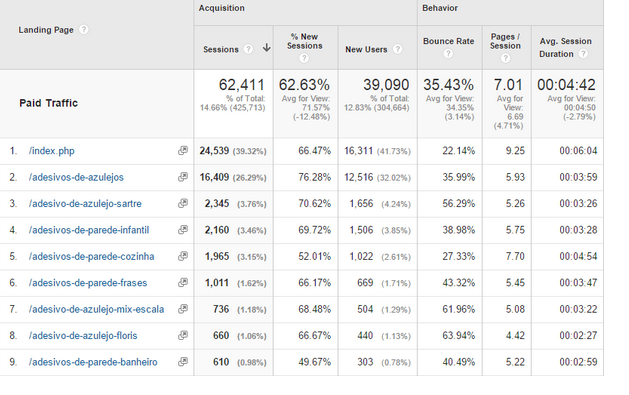Sort by Avg. Session Duration header
Image resolution: width=629 pixels, height=395 pixels.
click(x=565, y=47)
